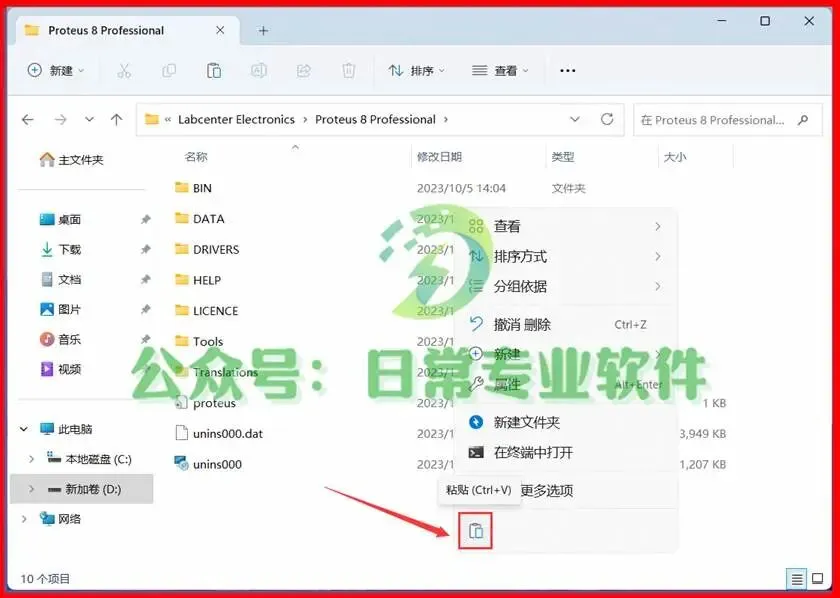Select the BIN folder
This screenshot has width=840, height=598.
pos(193,188)
